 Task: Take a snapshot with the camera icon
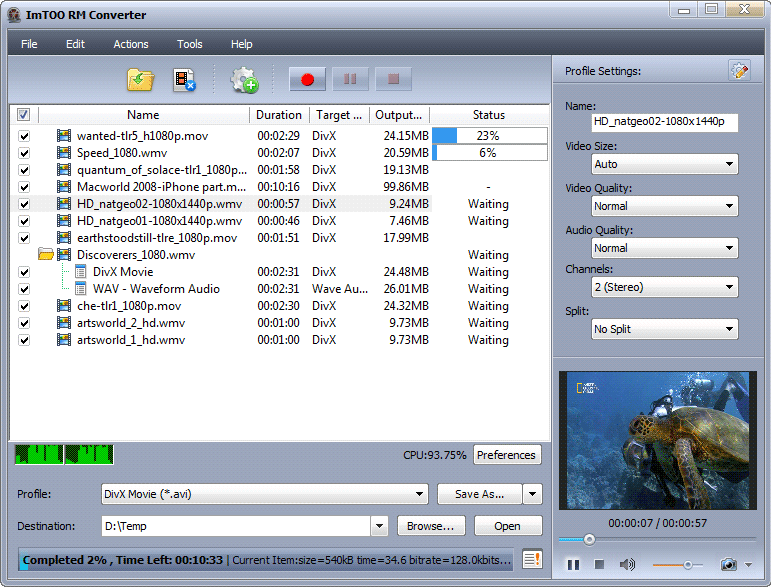pos(728,564)
